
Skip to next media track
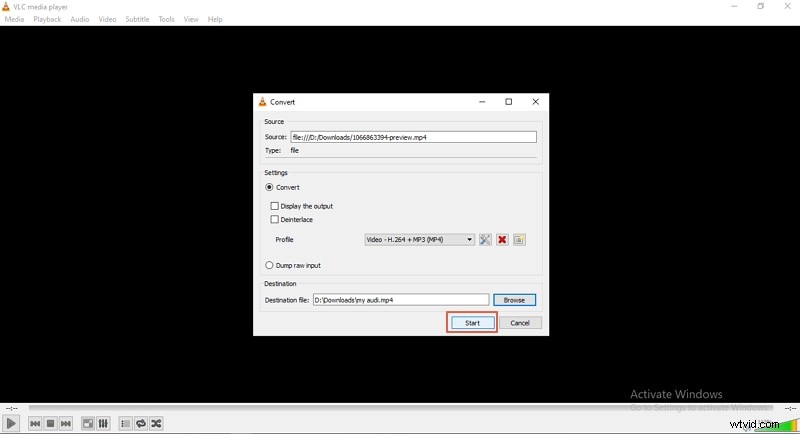click(66, 423)
